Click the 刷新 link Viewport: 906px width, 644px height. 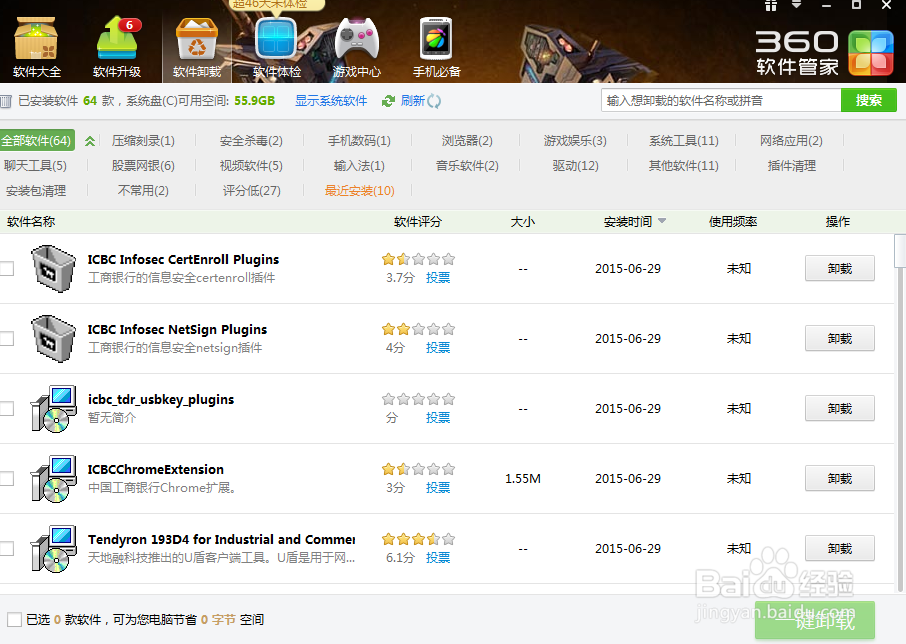click(x=413, y=101)
